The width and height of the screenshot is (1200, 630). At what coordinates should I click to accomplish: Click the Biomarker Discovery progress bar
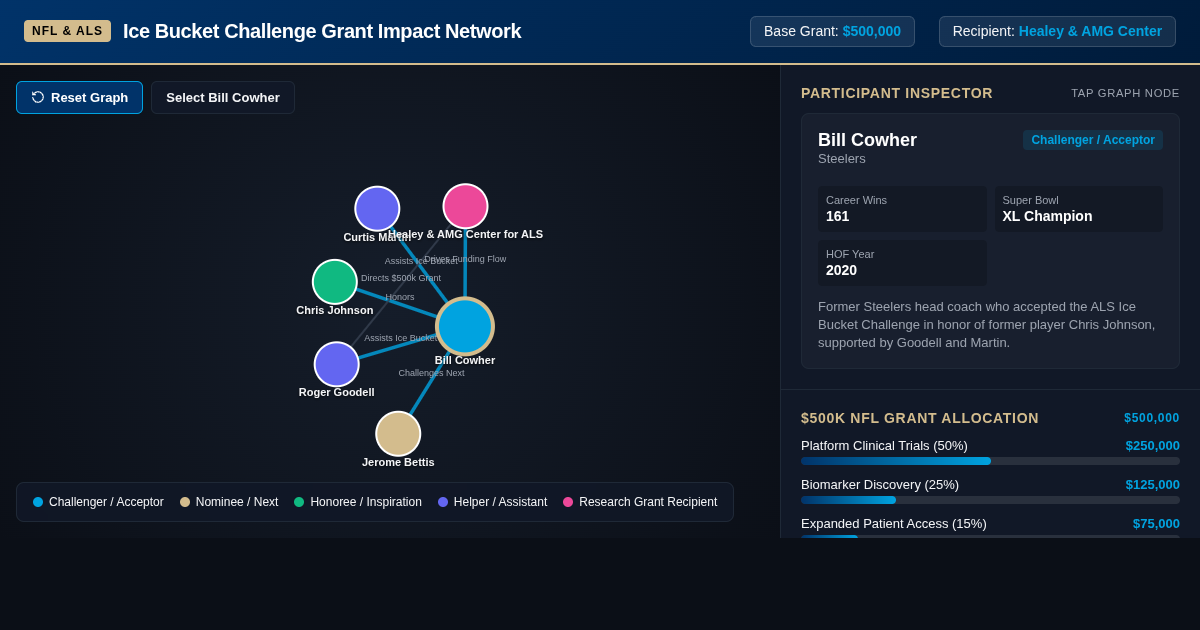tap(990, 500)
